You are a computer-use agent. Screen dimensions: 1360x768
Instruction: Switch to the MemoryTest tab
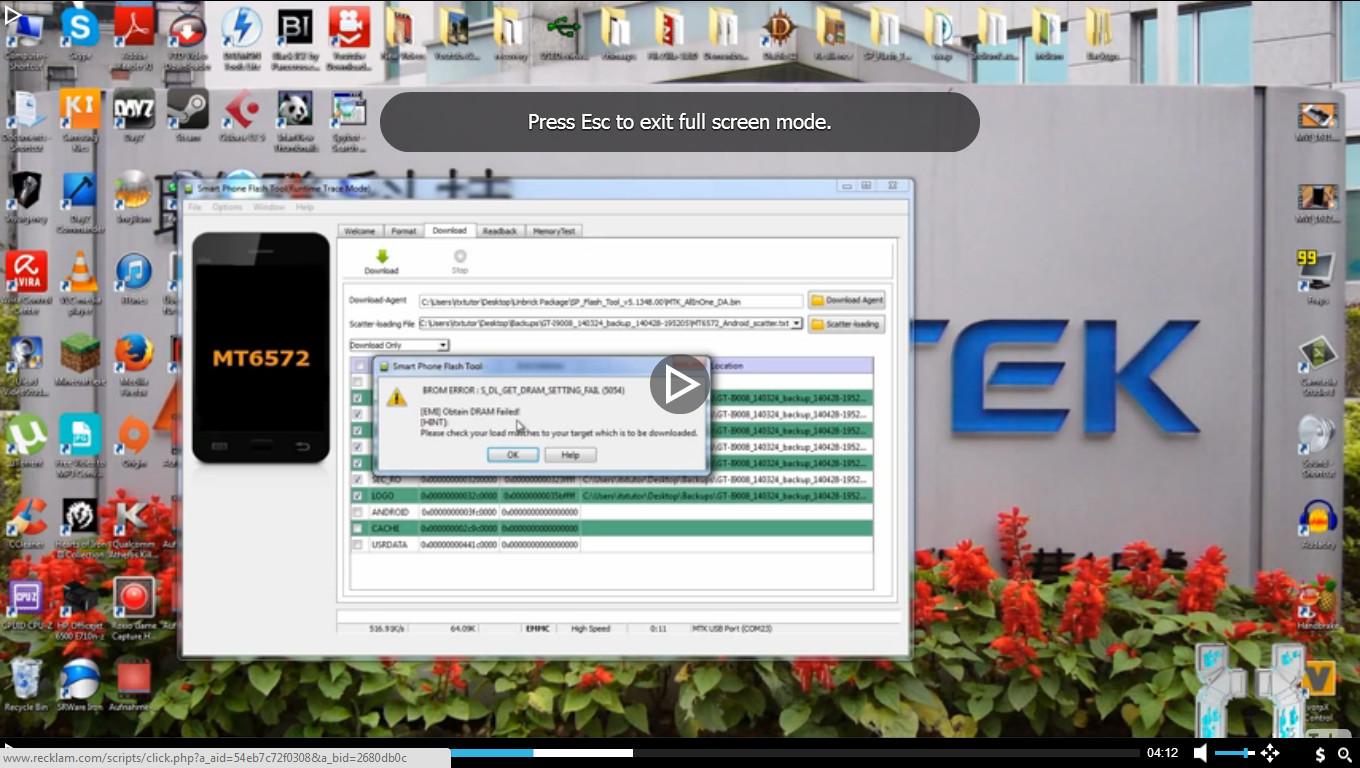tap(554, 231)
